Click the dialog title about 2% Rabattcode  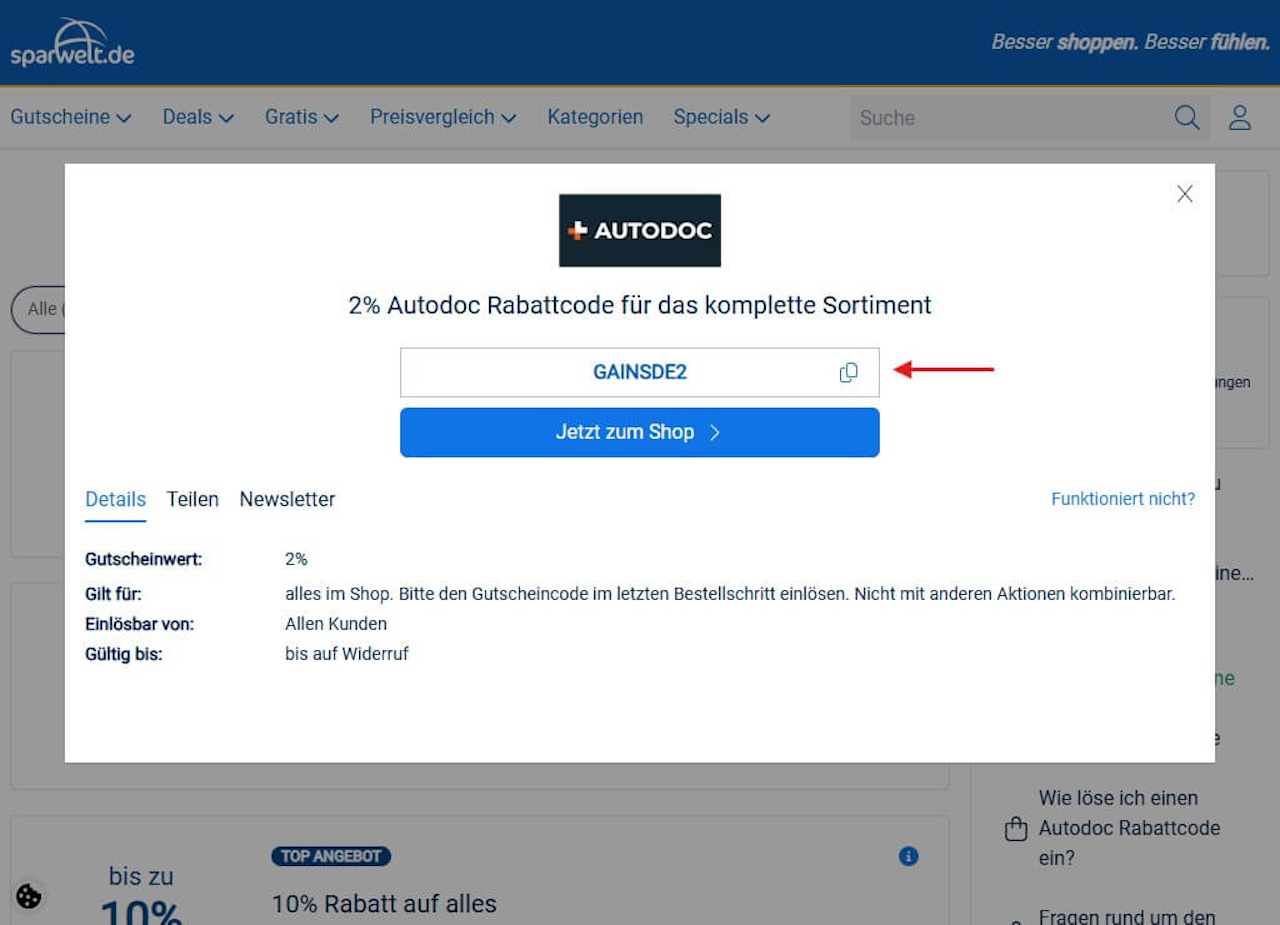coord(640,305)
